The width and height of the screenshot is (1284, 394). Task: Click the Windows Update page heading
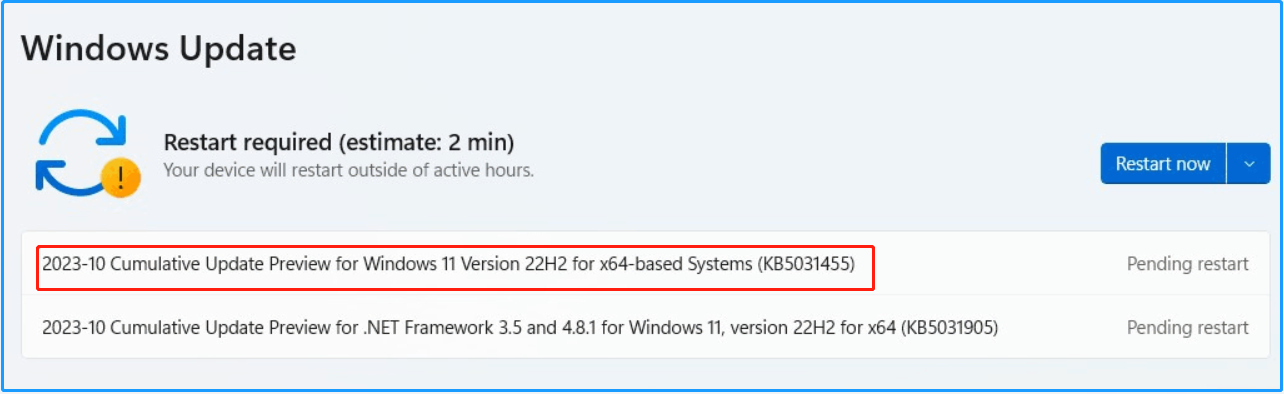pos(158,49)
